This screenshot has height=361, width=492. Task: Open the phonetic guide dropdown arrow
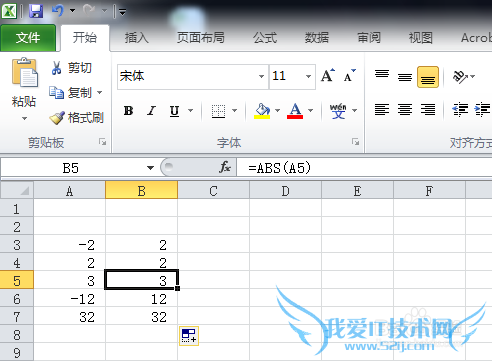pyautogui.click(x=354, y=110)
